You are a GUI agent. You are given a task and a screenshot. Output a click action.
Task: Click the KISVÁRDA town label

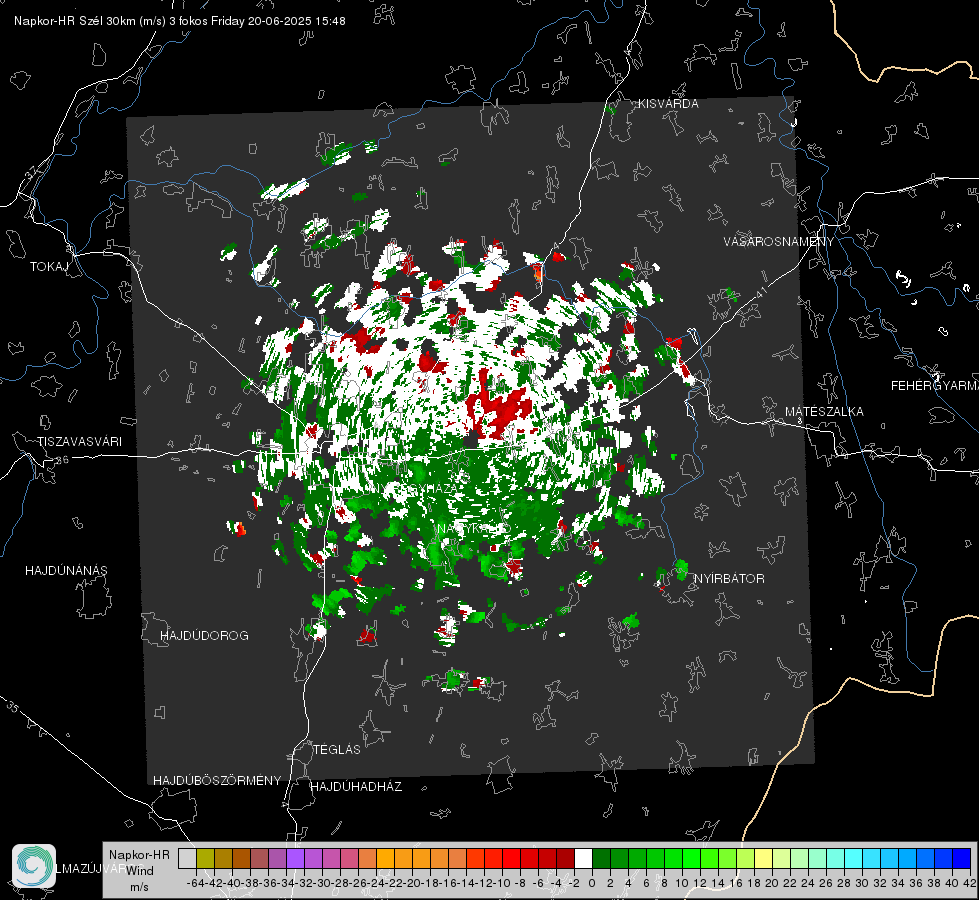pyautogui.click(x=668, y=104)
